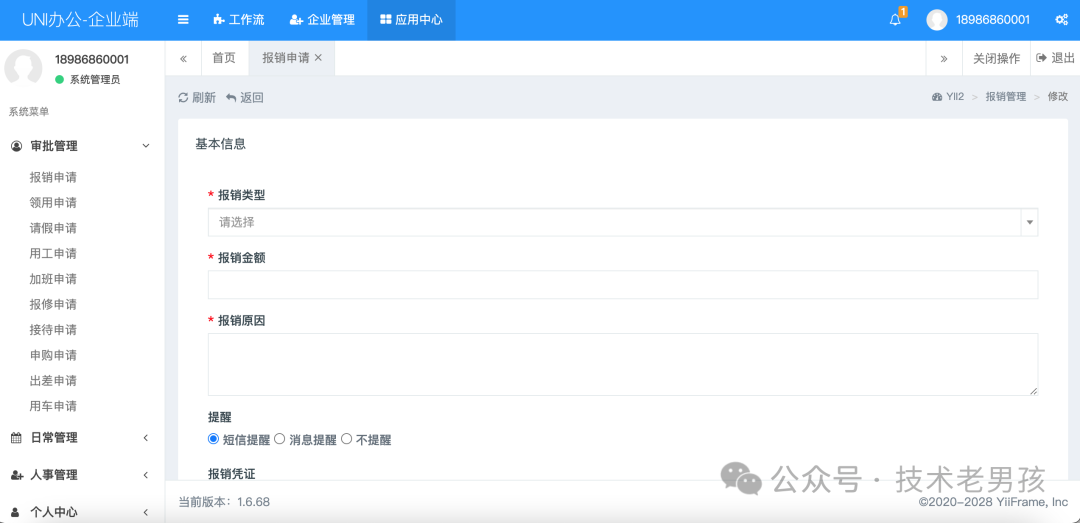Viewport: 1080px width, 523px height.
Task: Open the notification bell icon
Action: point(895,19)
